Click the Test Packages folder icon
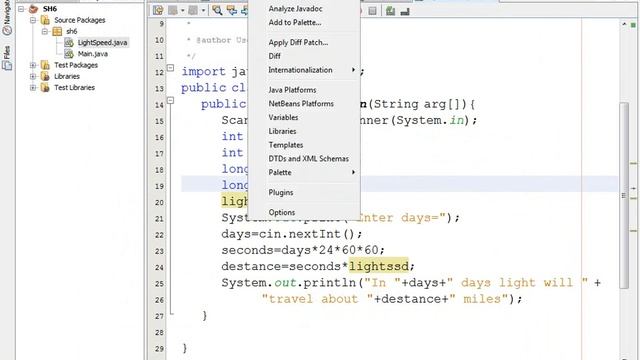Viewport: 640px width, 360px height. (45, 65)
